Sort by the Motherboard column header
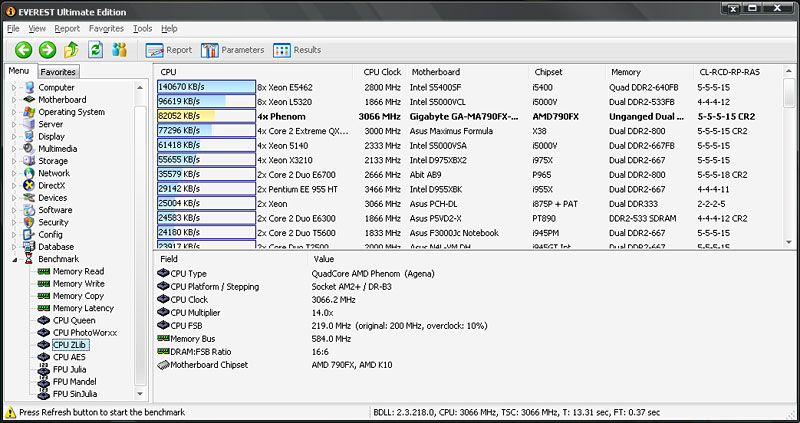 coord(467,72)
